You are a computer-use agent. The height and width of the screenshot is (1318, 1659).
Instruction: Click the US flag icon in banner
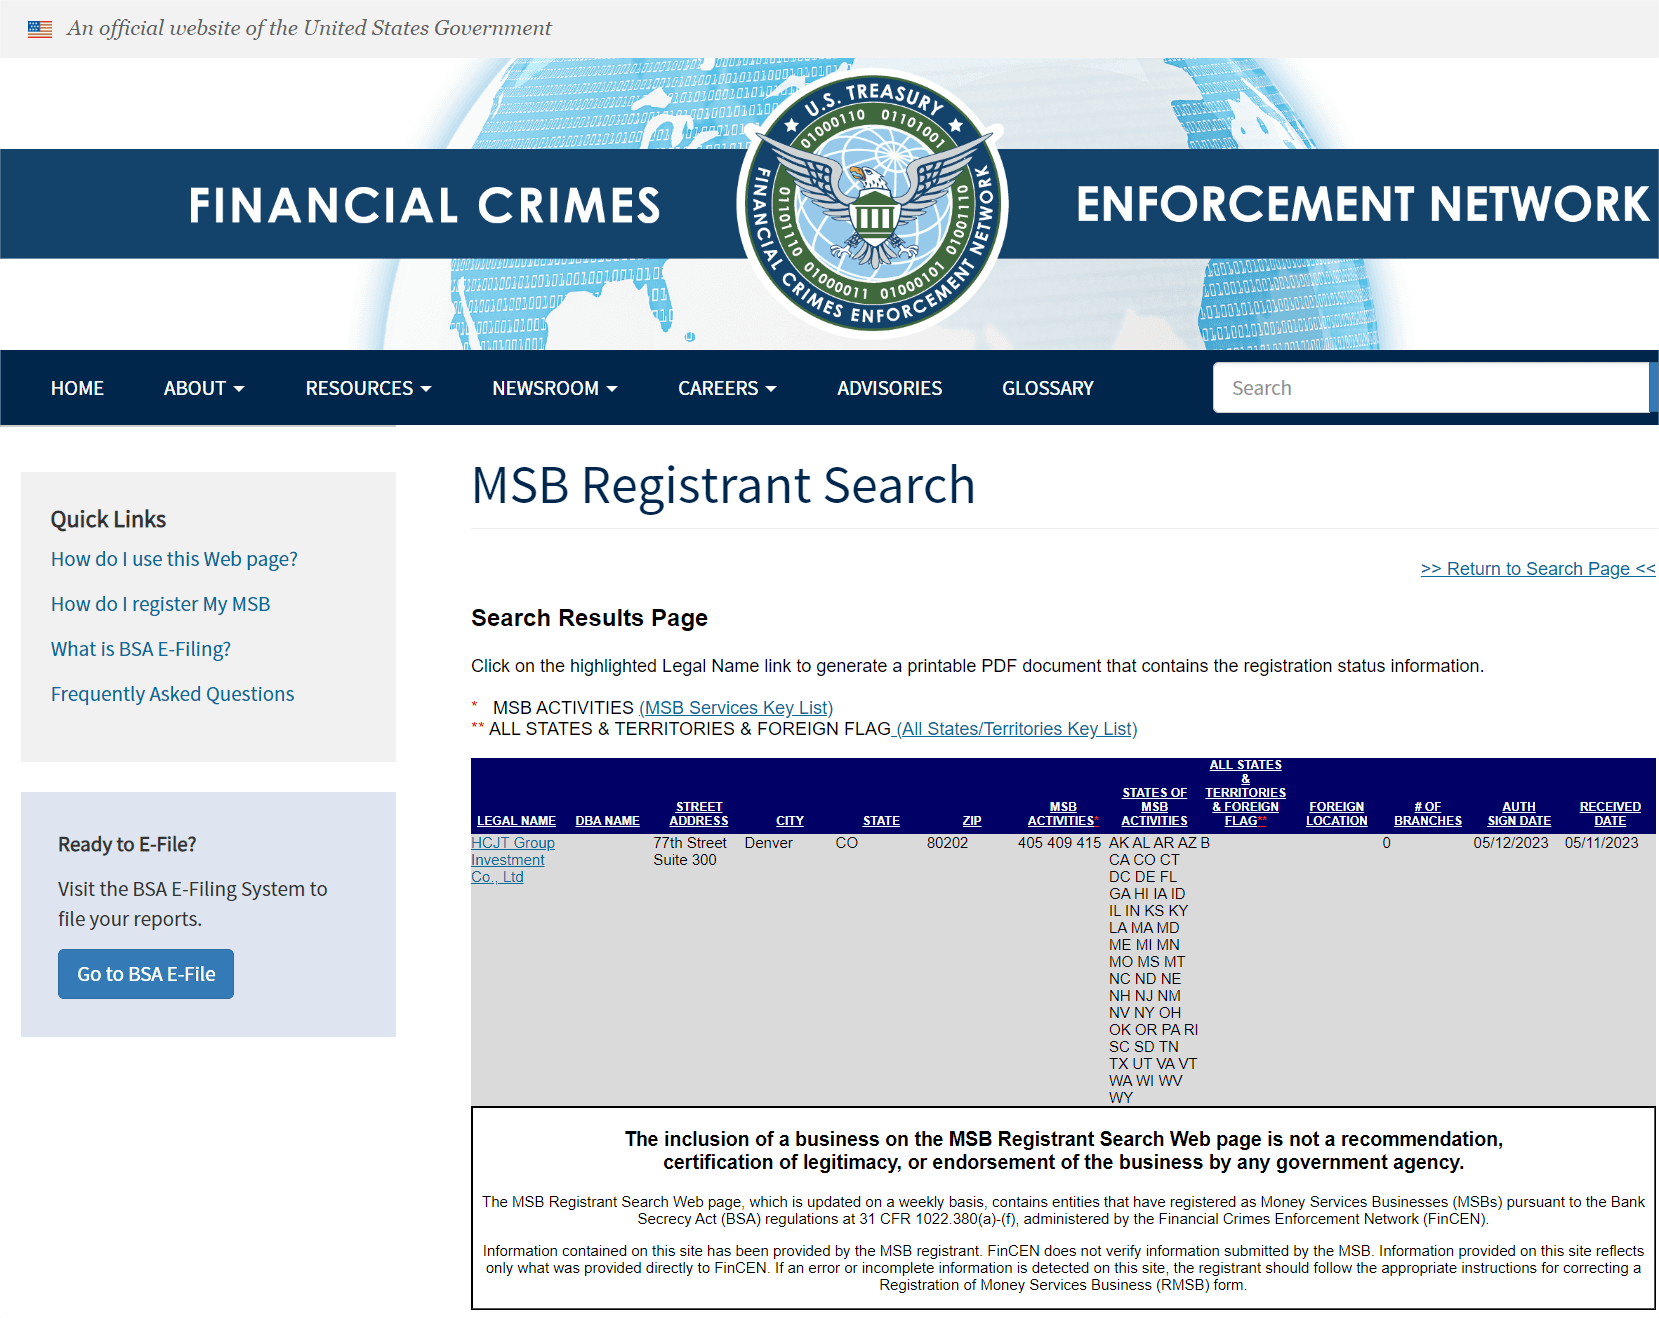tap(40, 29)
